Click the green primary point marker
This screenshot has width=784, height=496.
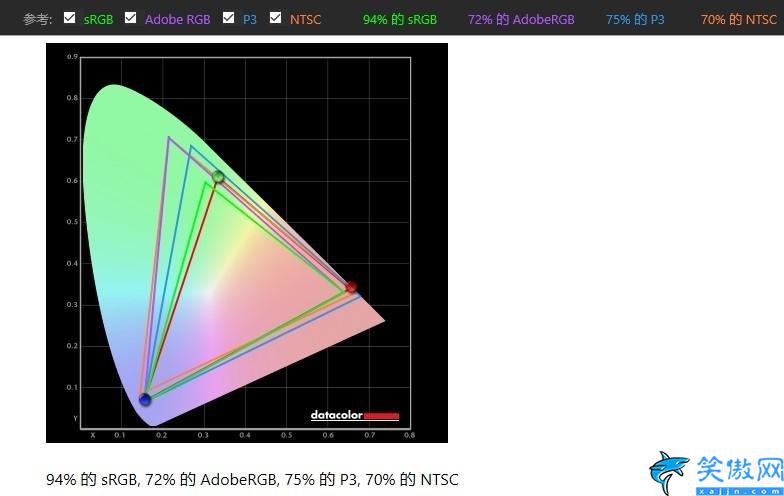tap(218, 176)
